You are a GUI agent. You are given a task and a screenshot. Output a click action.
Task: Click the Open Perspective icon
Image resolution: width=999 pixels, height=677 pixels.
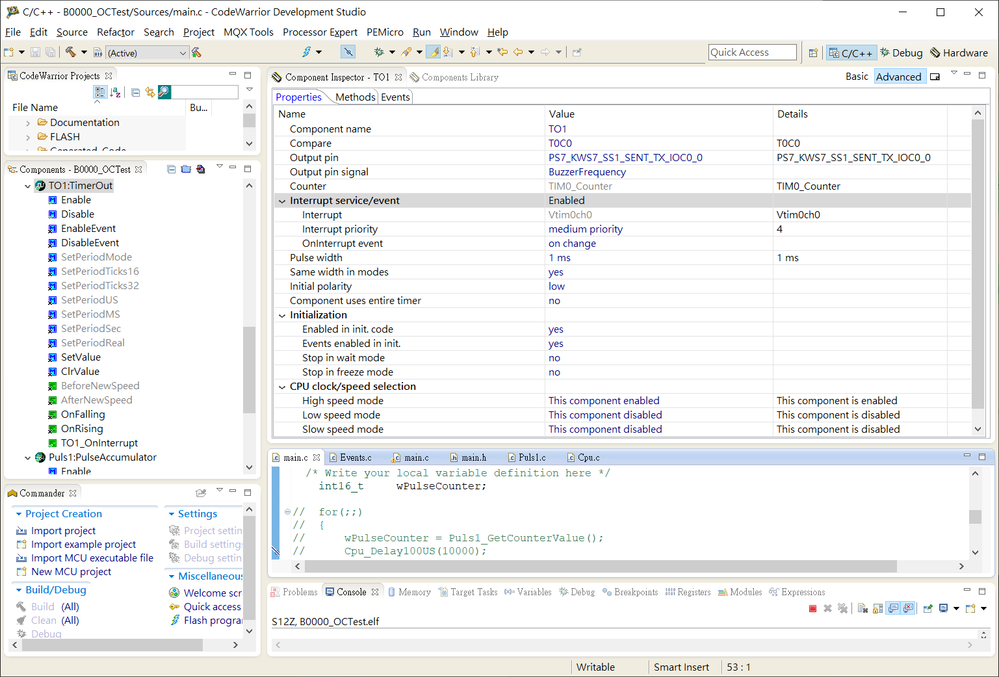813,53
